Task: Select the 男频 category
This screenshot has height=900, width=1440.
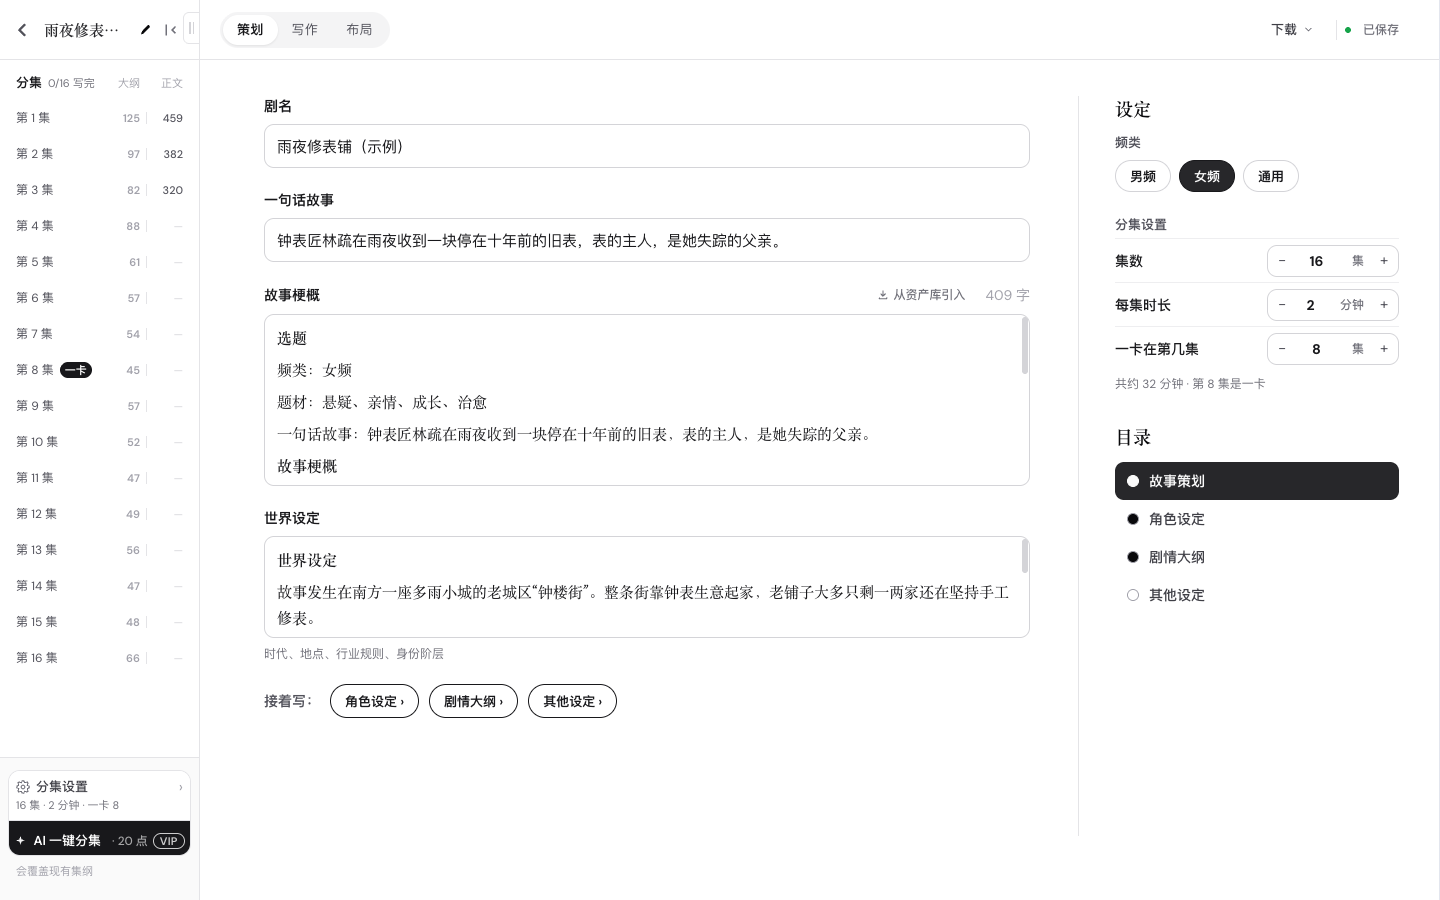Action: (x=1143, y=176)
